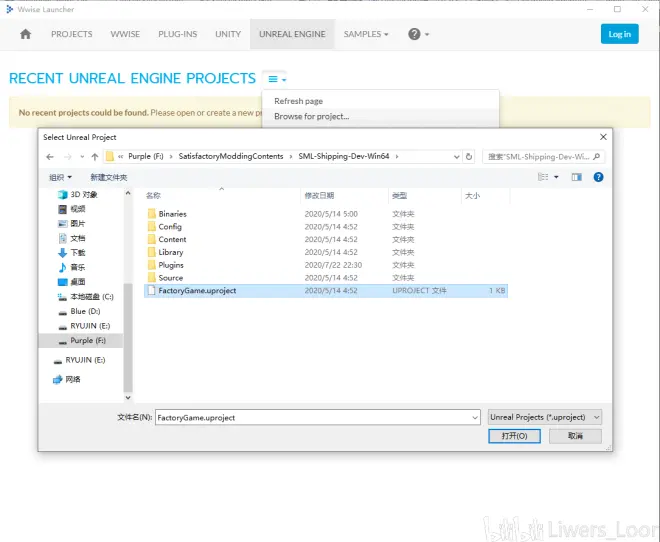Select the FactoryGame.uproject file
Screen dimensions: 660x542
coord(326,291)
